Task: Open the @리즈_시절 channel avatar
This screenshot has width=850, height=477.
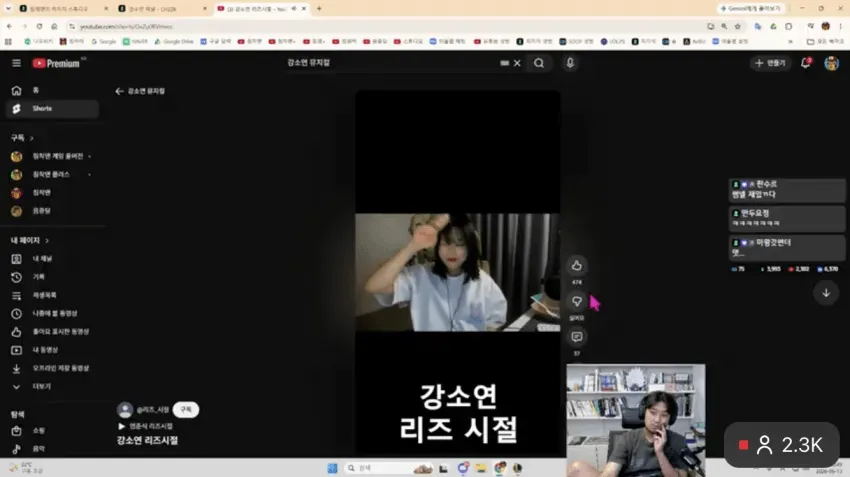Action: coord(125,410)
